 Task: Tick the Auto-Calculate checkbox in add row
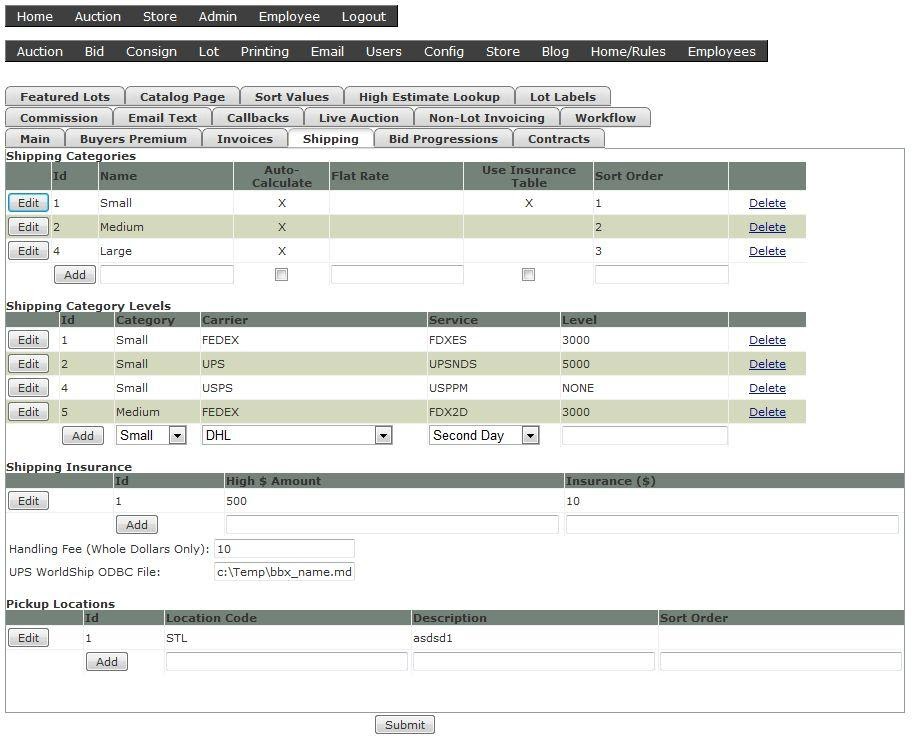click(x=281, y=274)
